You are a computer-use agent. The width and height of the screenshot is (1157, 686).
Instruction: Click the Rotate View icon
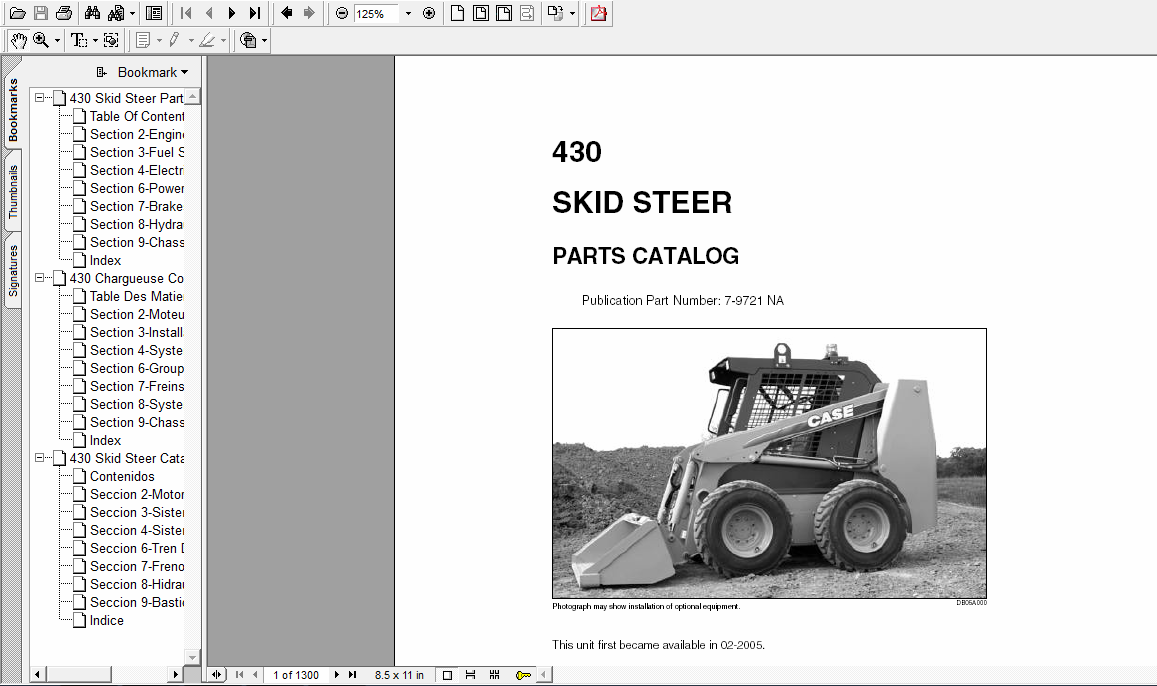tap(555, 13)
